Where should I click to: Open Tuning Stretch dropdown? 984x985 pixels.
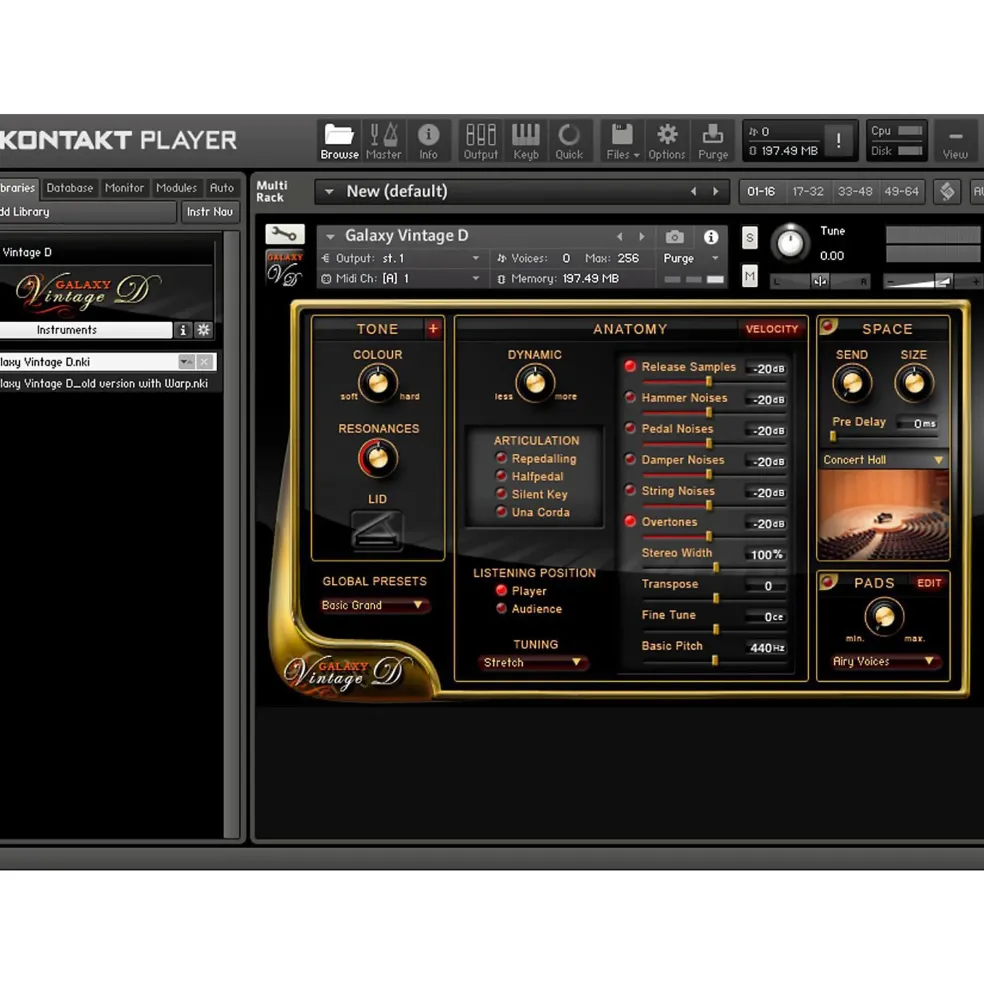[532, 662]
